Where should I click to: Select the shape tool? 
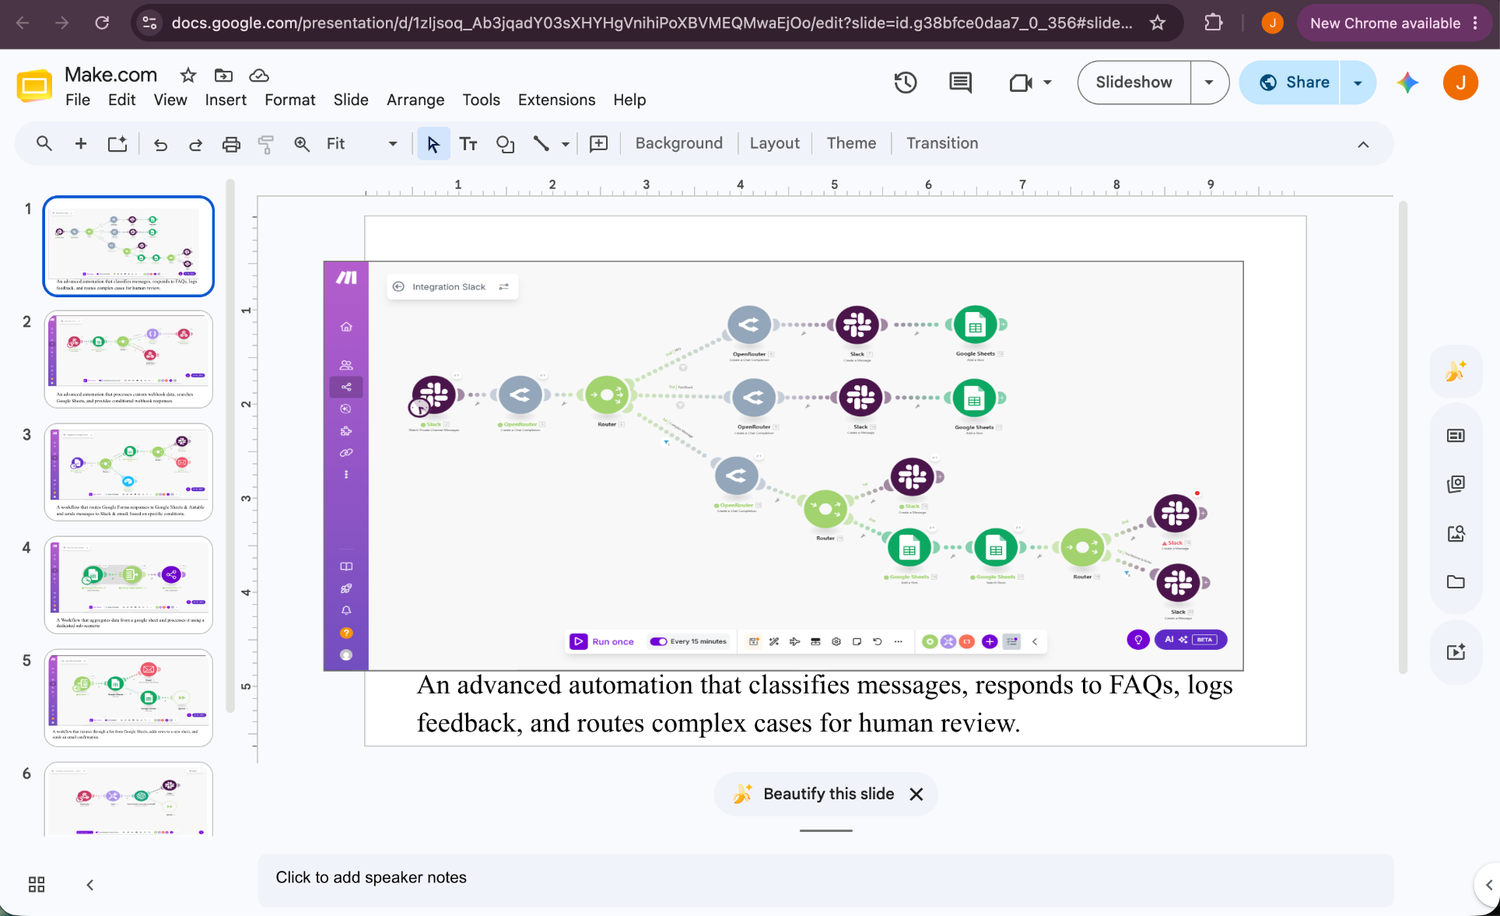point(505,144)
